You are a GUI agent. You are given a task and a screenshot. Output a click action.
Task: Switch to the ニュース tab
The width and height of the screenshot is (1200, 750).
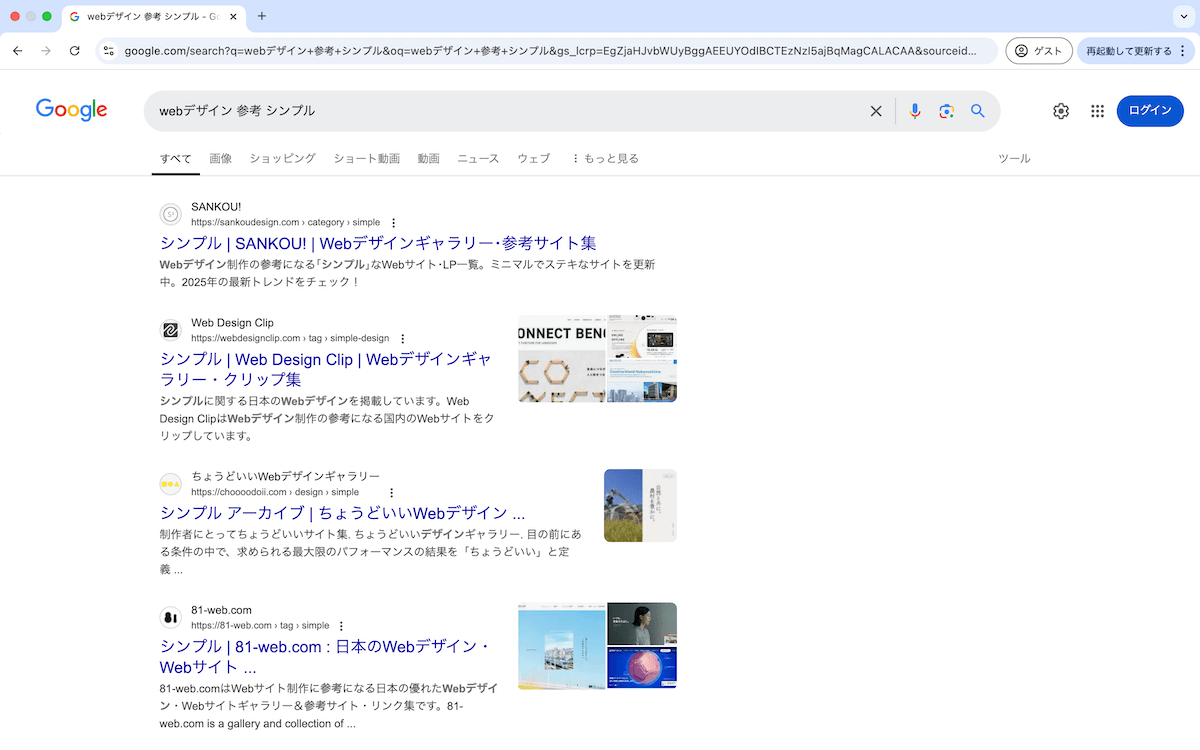coord(478,158)
